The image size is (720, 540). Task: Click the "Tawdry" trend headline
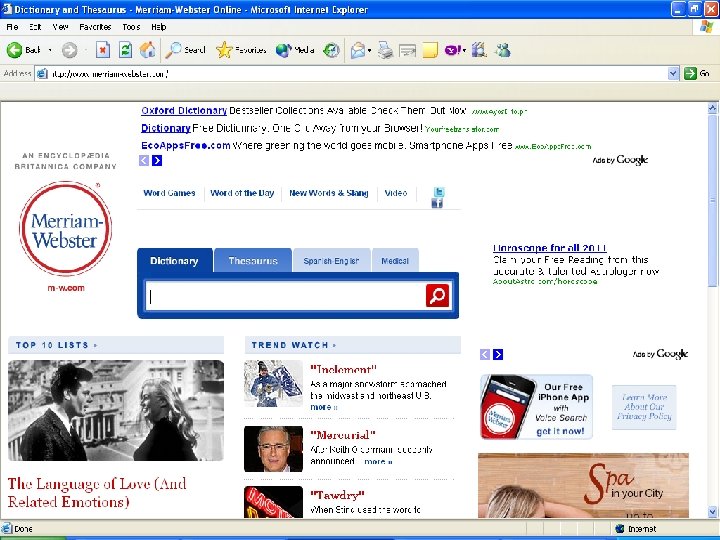(337, 495)
